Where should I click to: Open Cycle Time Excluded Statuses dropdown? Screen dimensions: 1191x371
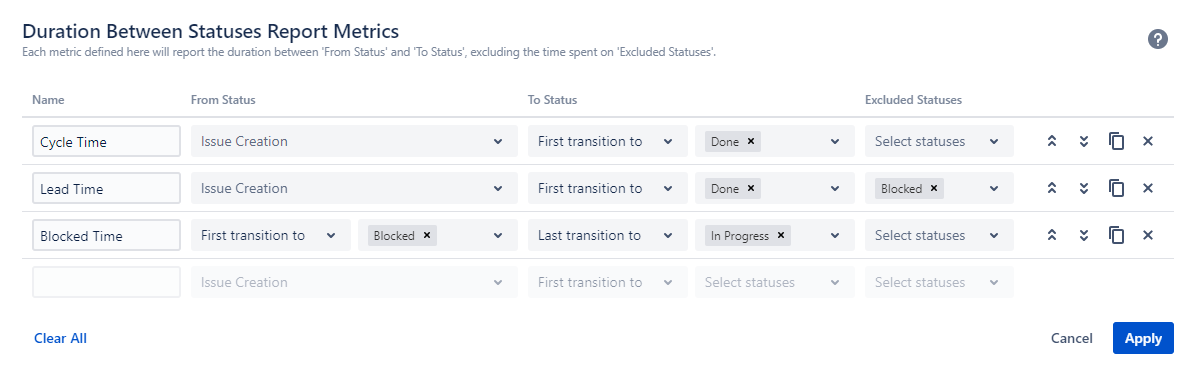[x=939, y=141]
